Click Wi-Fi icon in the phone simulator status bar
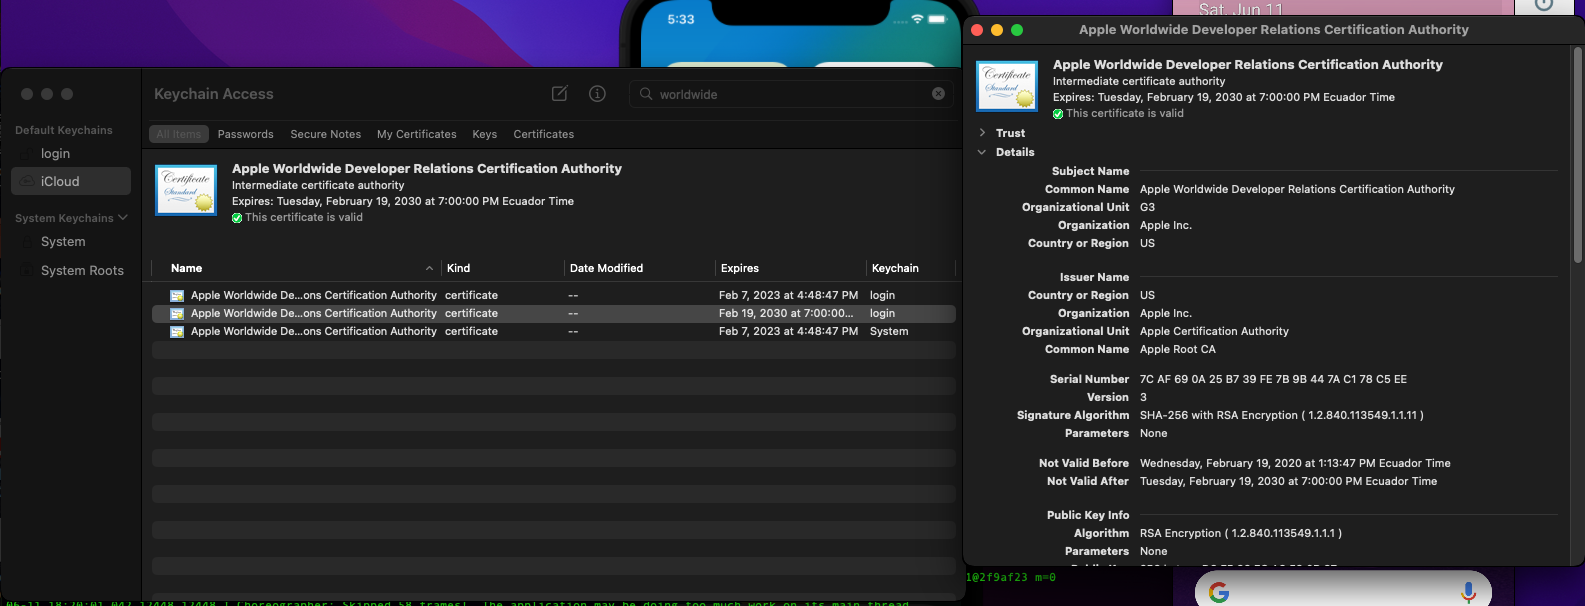This screenshot has width=1585, height=606. pyautogui.click(x=917, y=19)
